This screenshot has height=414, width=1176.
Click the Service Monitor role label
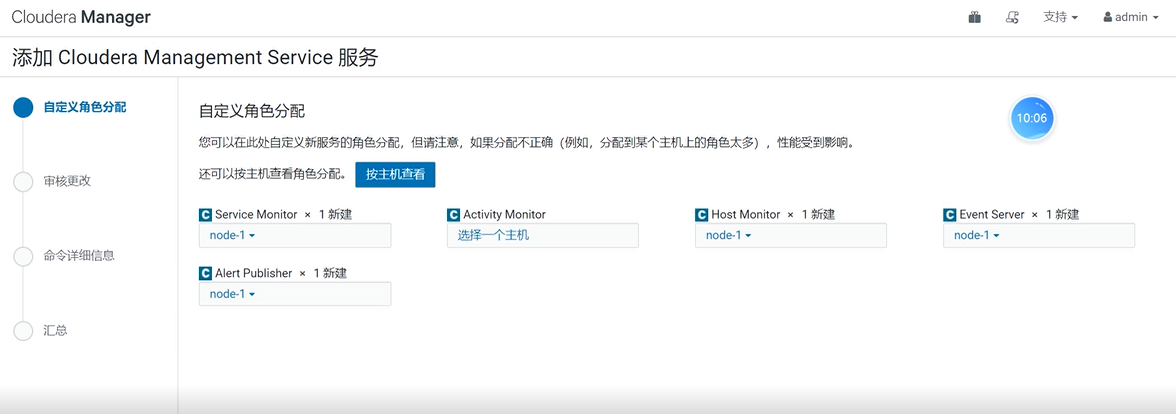(256, 214)
